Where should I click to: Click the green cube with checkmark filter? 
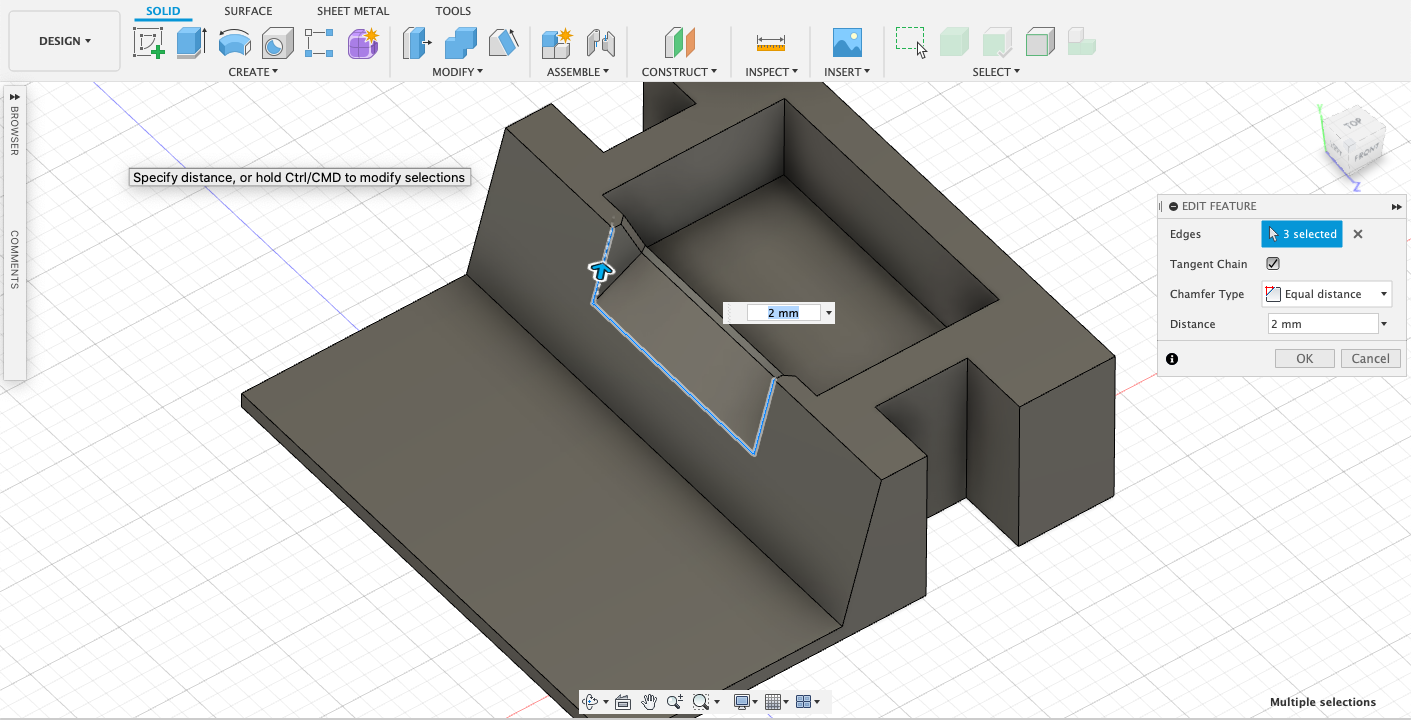[997, 43]
